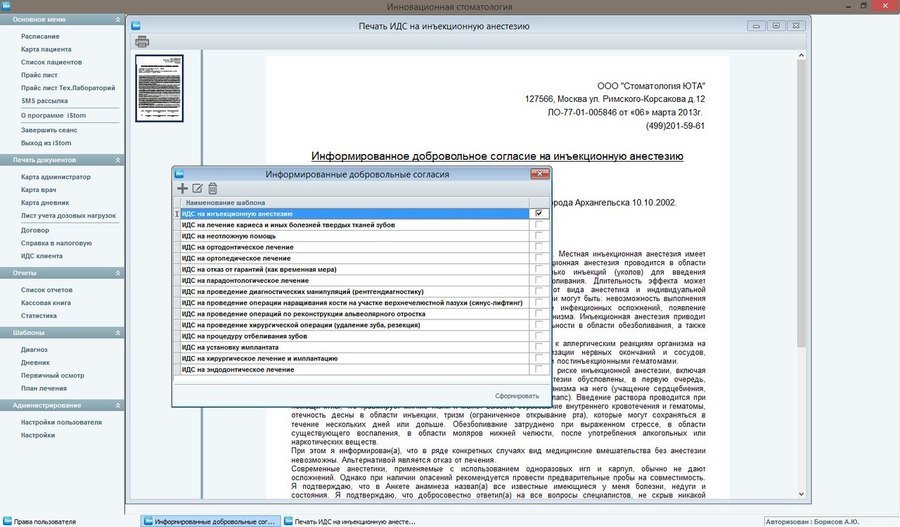Open Первичный осмотр template

coord(52,375)
